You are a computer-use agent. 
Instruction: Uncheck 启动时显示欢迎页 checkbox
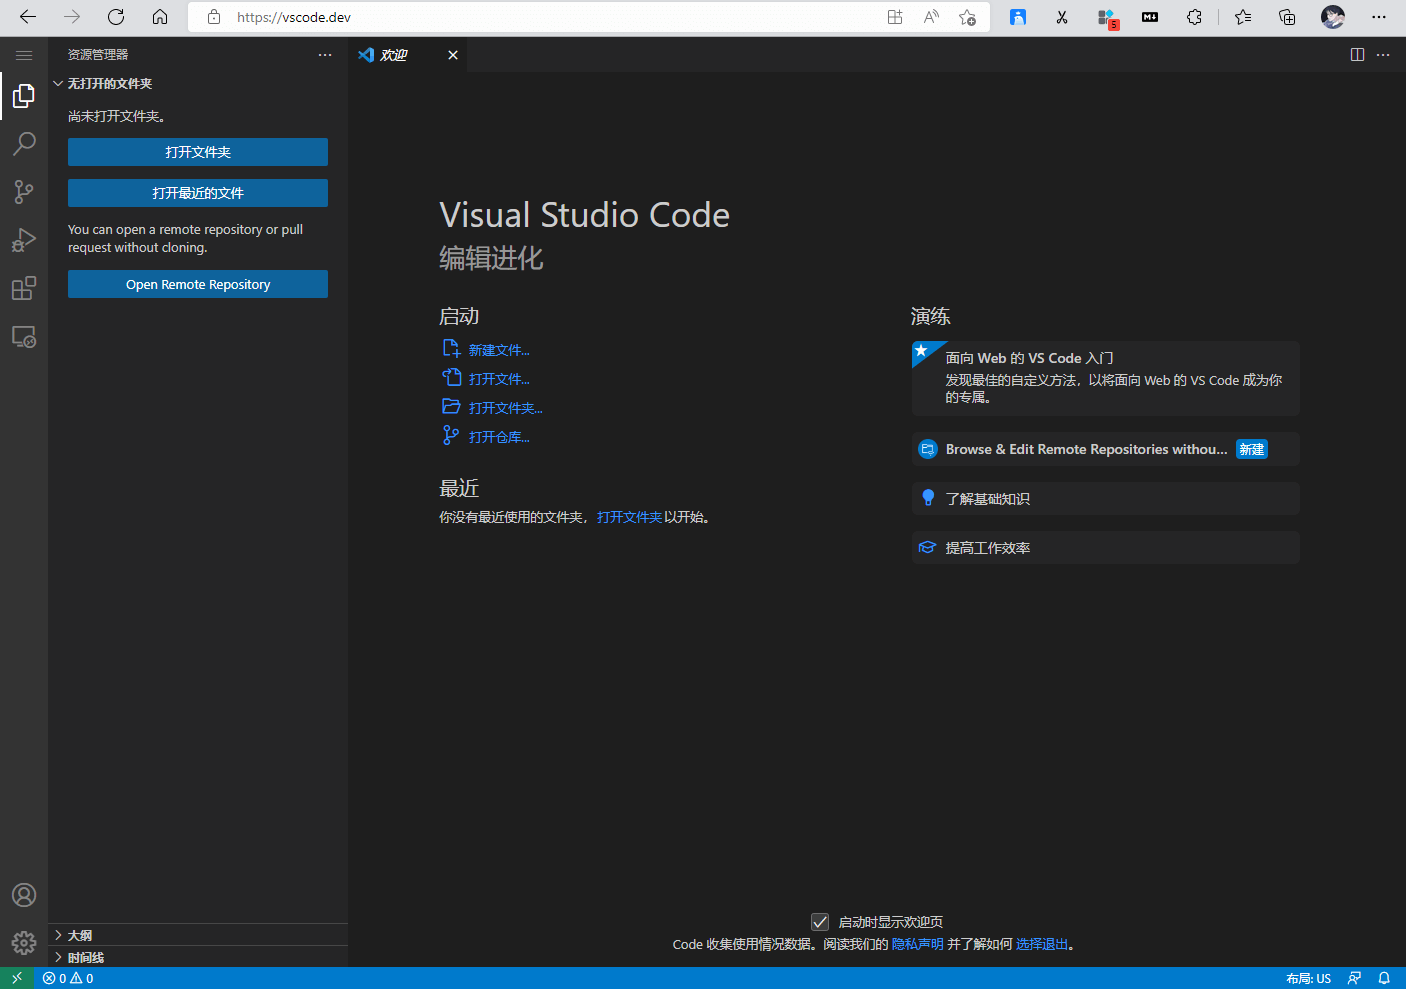[x=820, y=922]
